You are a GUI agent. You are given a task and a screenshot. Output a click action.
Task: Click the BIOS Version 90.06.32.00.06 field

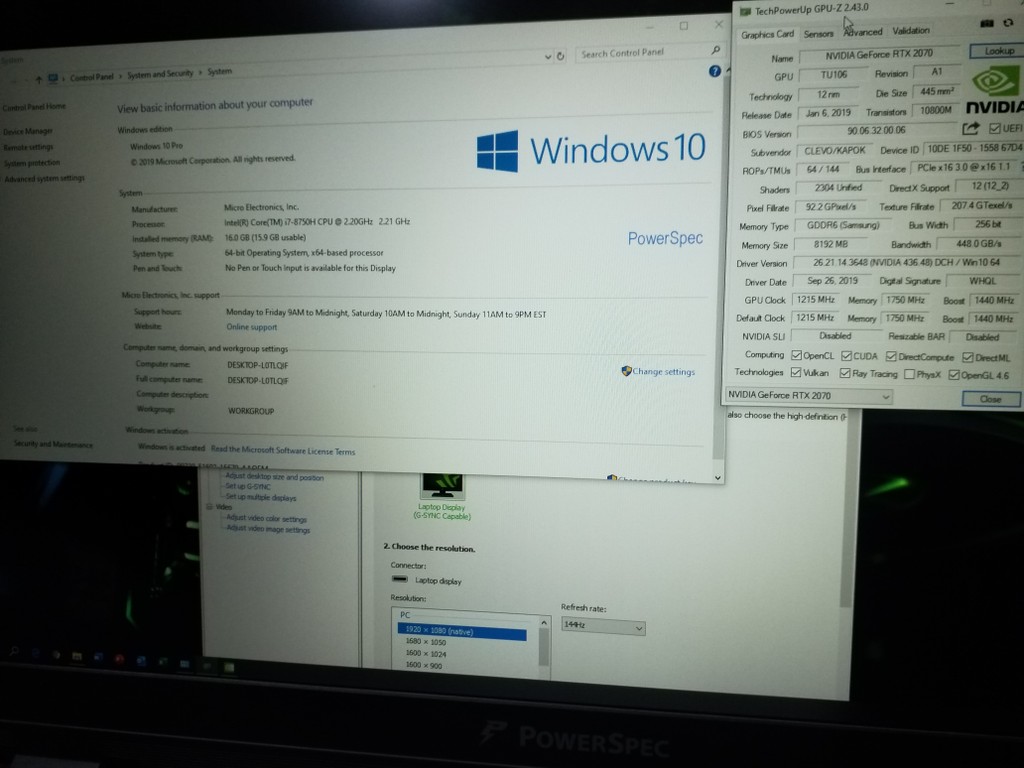click(876, 131)
